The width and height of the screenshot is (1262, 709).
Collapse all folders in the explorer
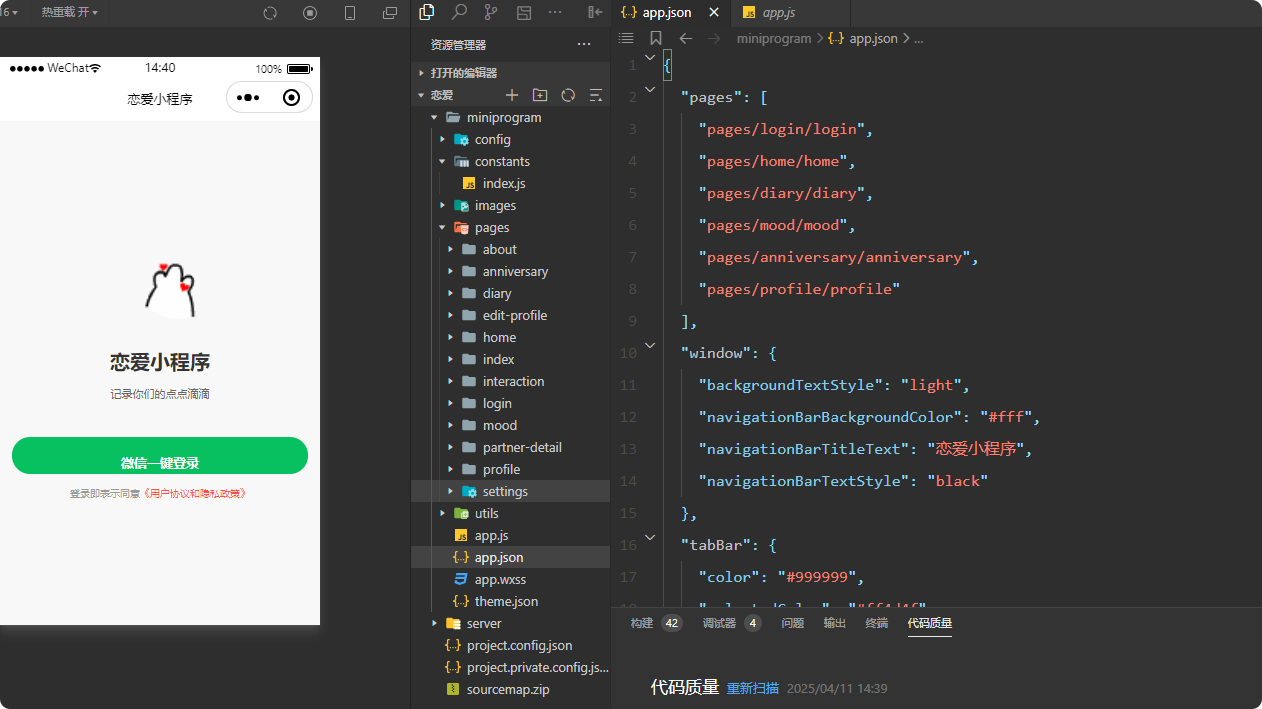click(x=596, y=95)
